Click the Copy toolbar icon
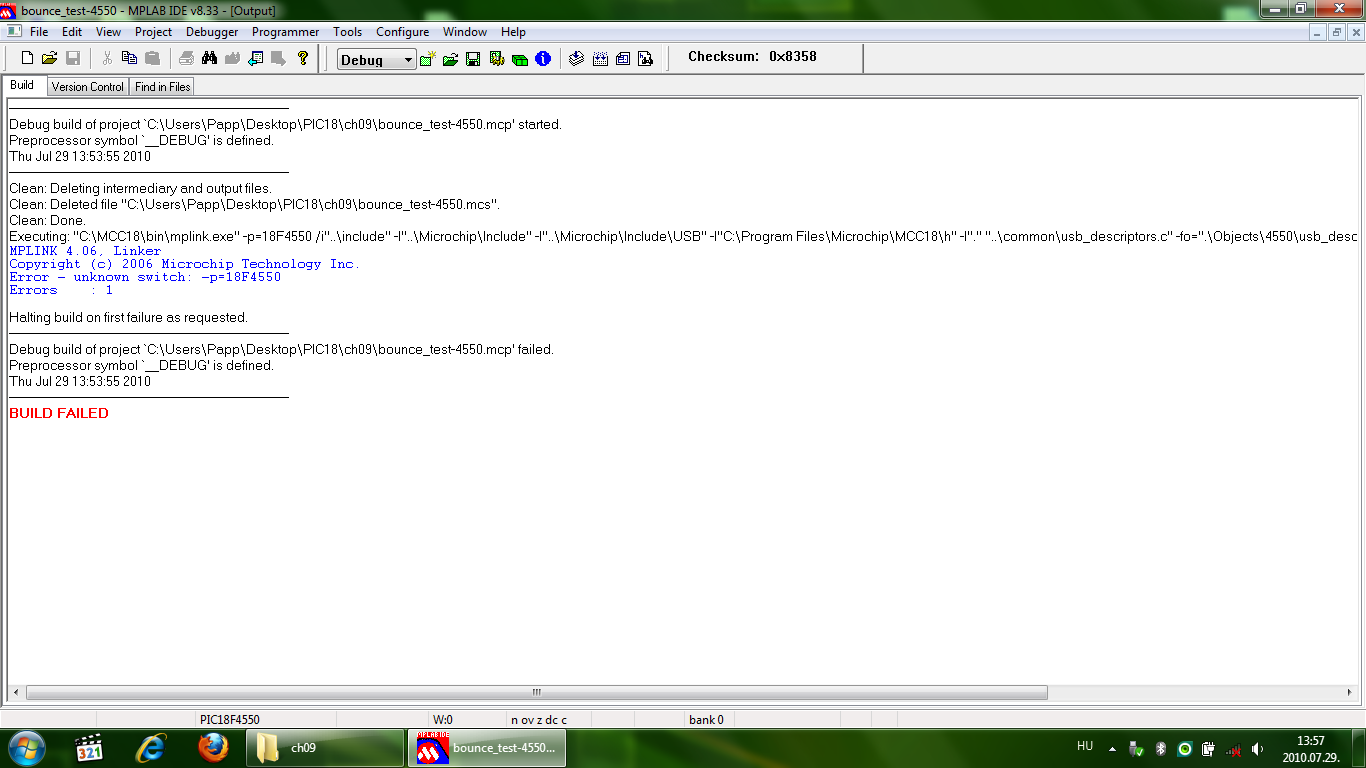Image resolution: width=1366 pixels, height=768 pixels. 129,59
